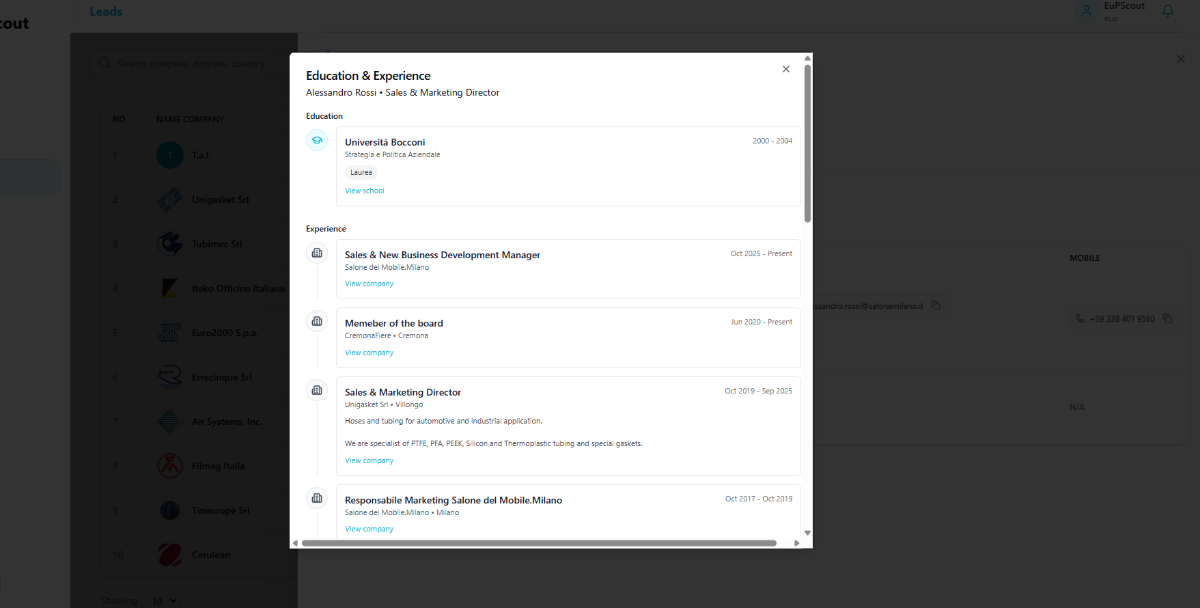Click the phone icon next to mobile number
Image resolution: width=1200 pixels, height=608 pixels.
pos(1080,318)
